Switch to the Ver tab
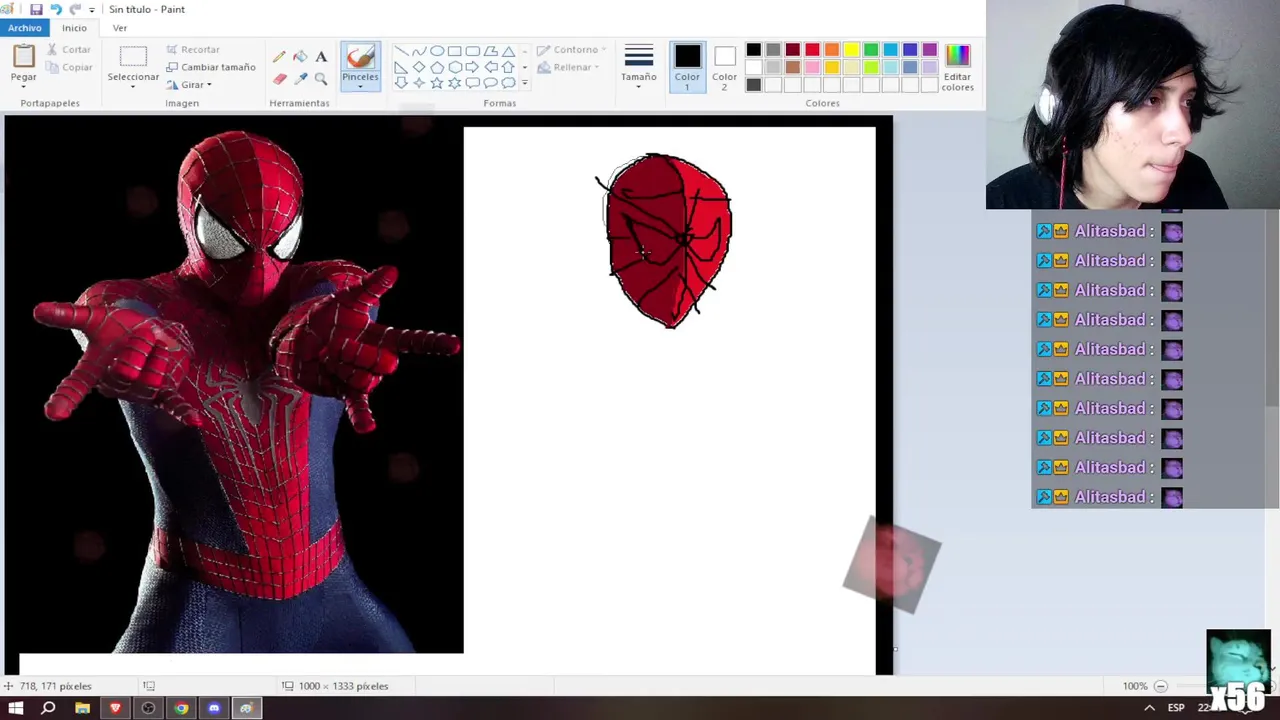1280x720 pixels. tap(120, 28)
